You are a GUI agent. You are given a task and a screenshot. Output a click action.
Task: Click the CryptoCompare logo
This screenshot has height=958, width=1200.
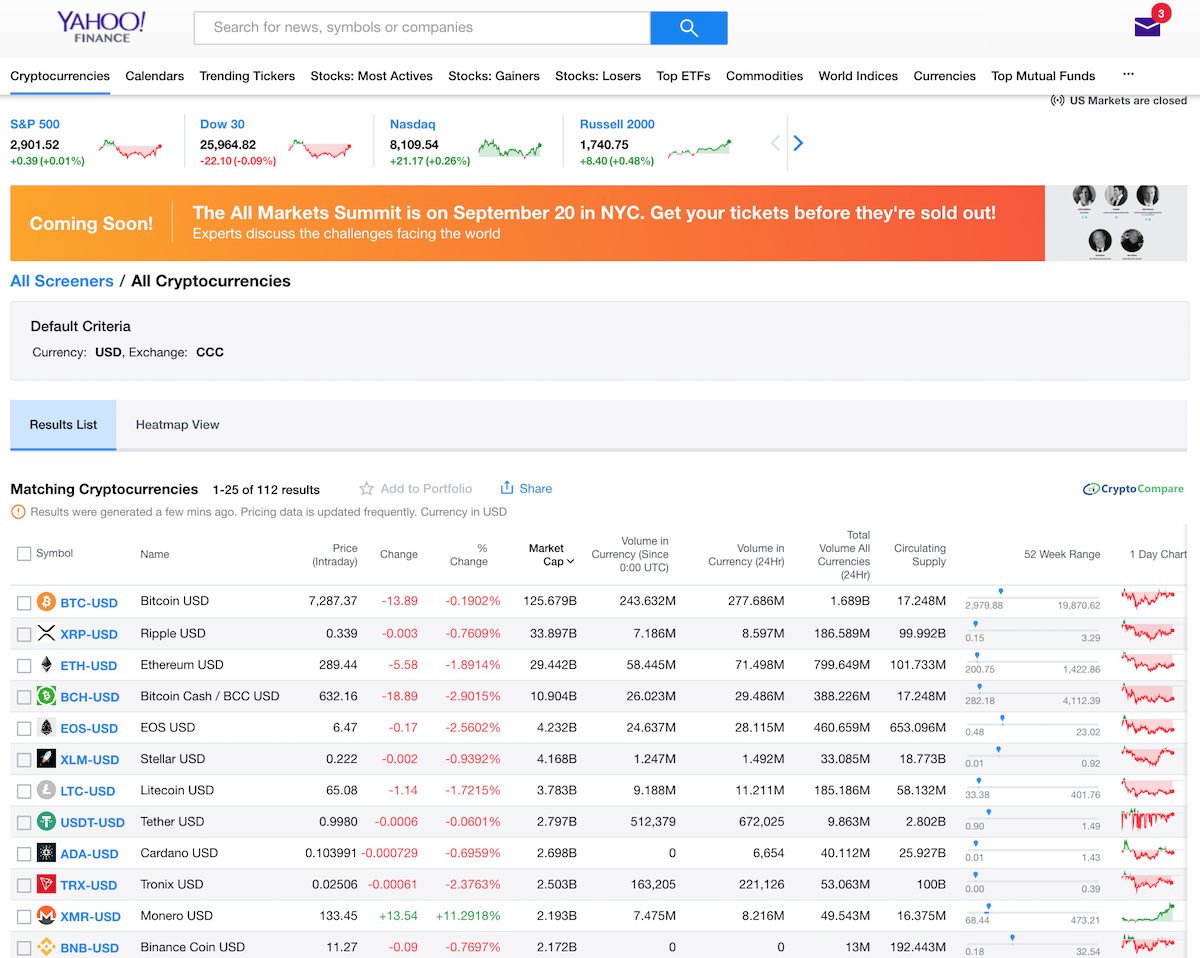1134,489
